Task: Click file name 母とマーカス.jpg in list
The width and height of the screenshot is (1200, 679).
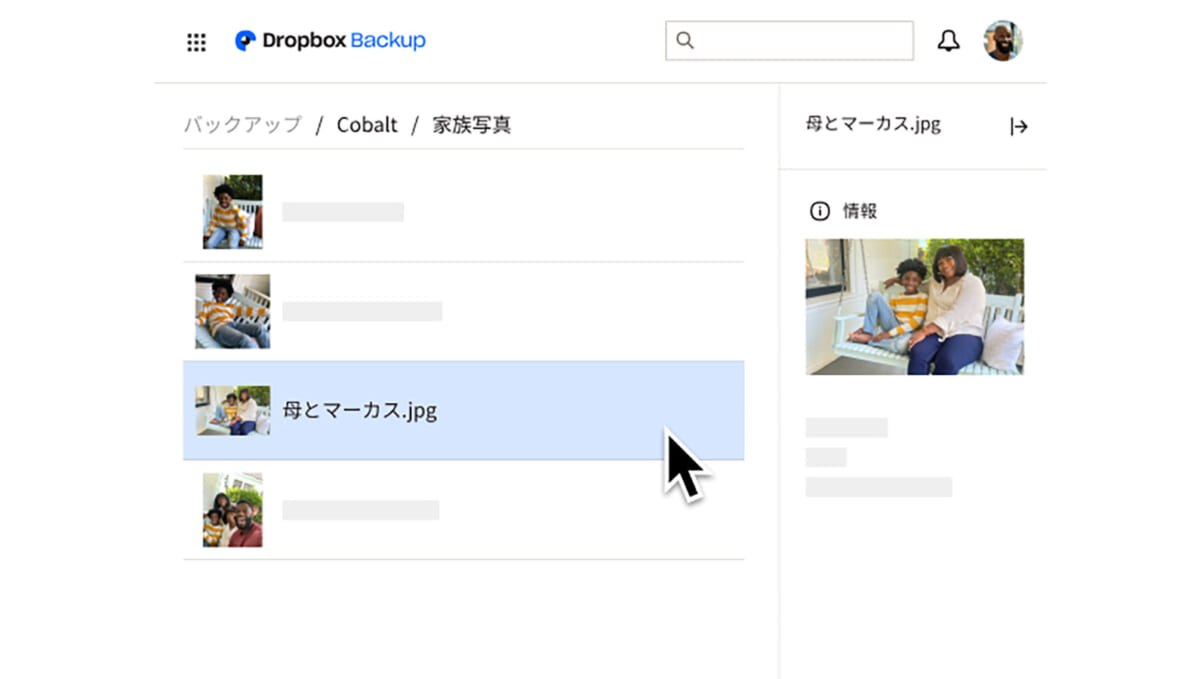Action: click(360, 411)
